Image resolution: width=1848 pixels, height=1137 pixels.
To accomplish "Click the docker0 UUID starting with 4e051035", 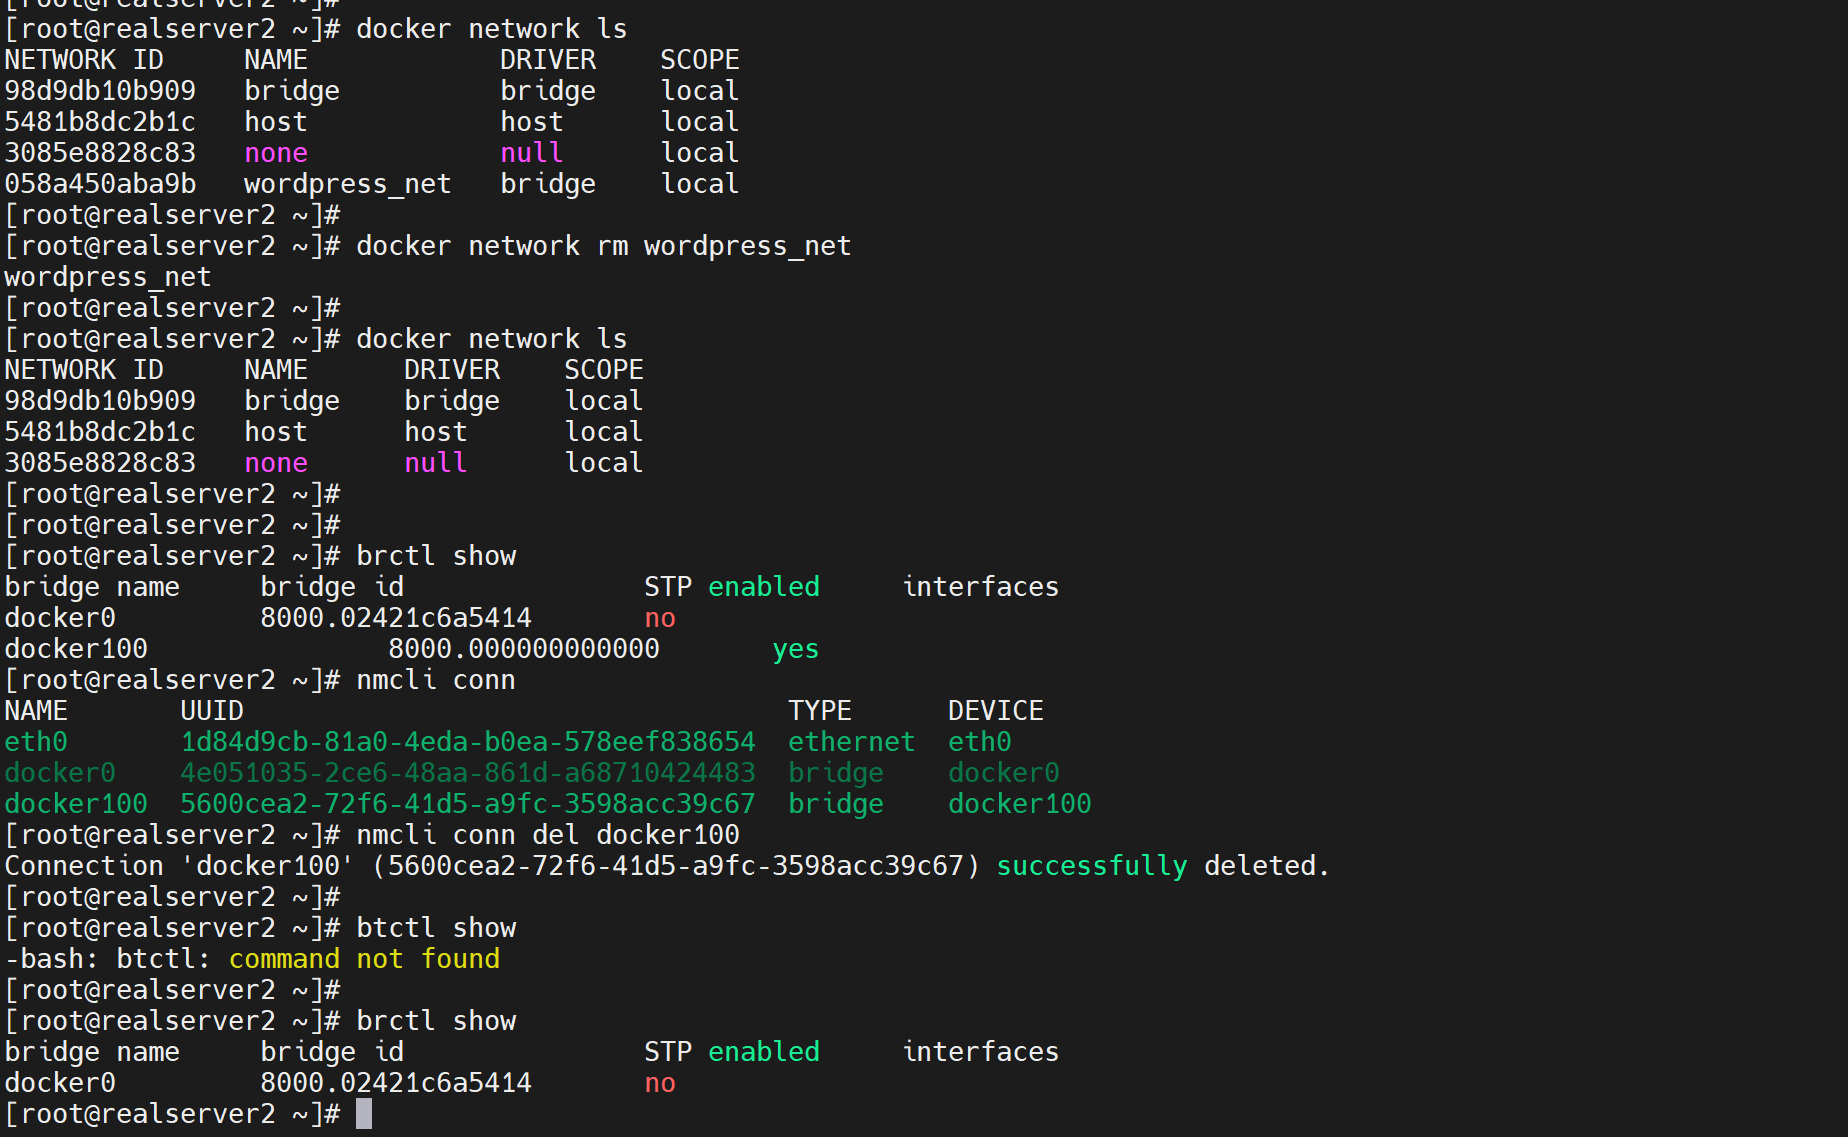I will (x=467, y=773).
